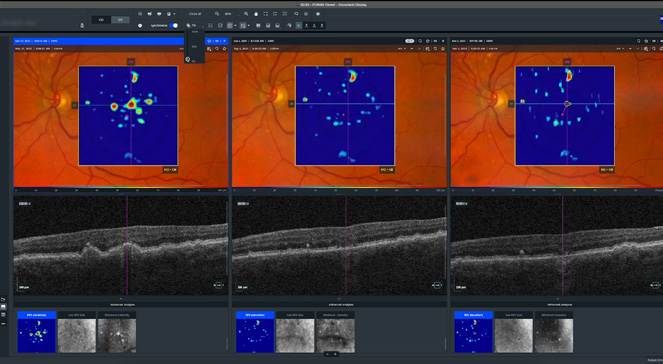
Task: Open the middle pane Sub-RPE Slab tab
Action: click(295, 315)
